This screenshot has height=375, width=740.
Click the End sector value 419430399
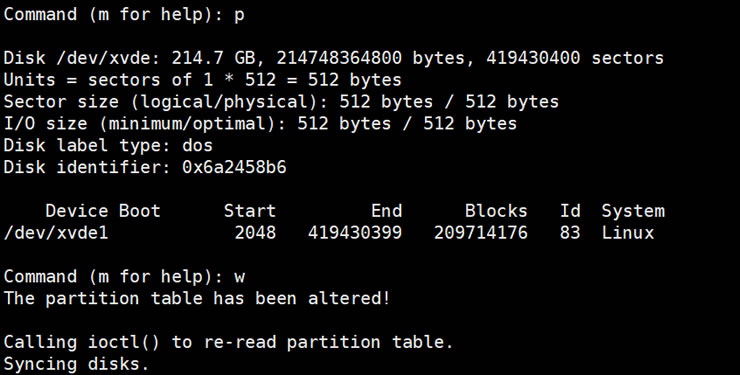[355, 233]
